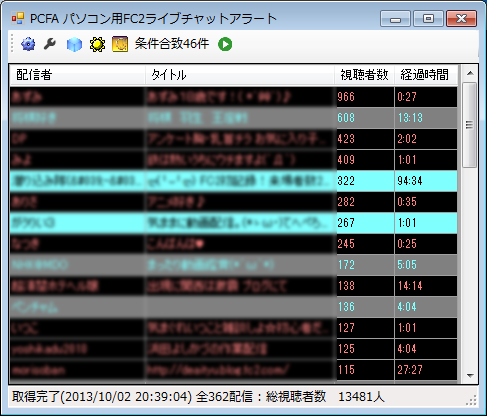Image resolution: width=487 pixels, height=416 pixels.
Task: Select the gray row with 608 viewers
Action: pos(234,118)
